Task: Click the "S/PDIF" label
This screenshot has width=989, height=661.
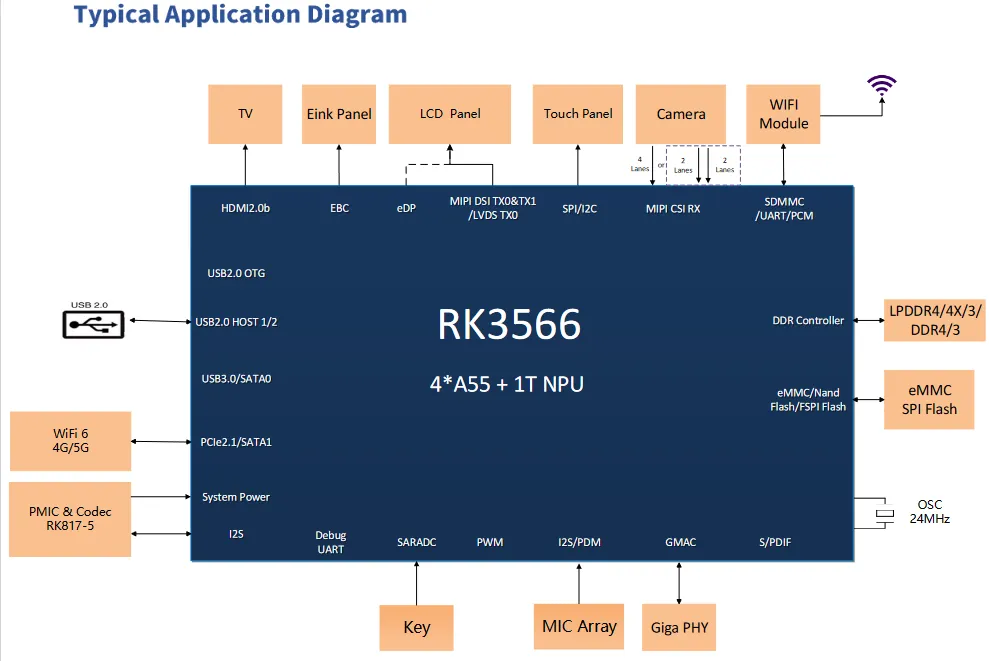Action: pos(775,542)
